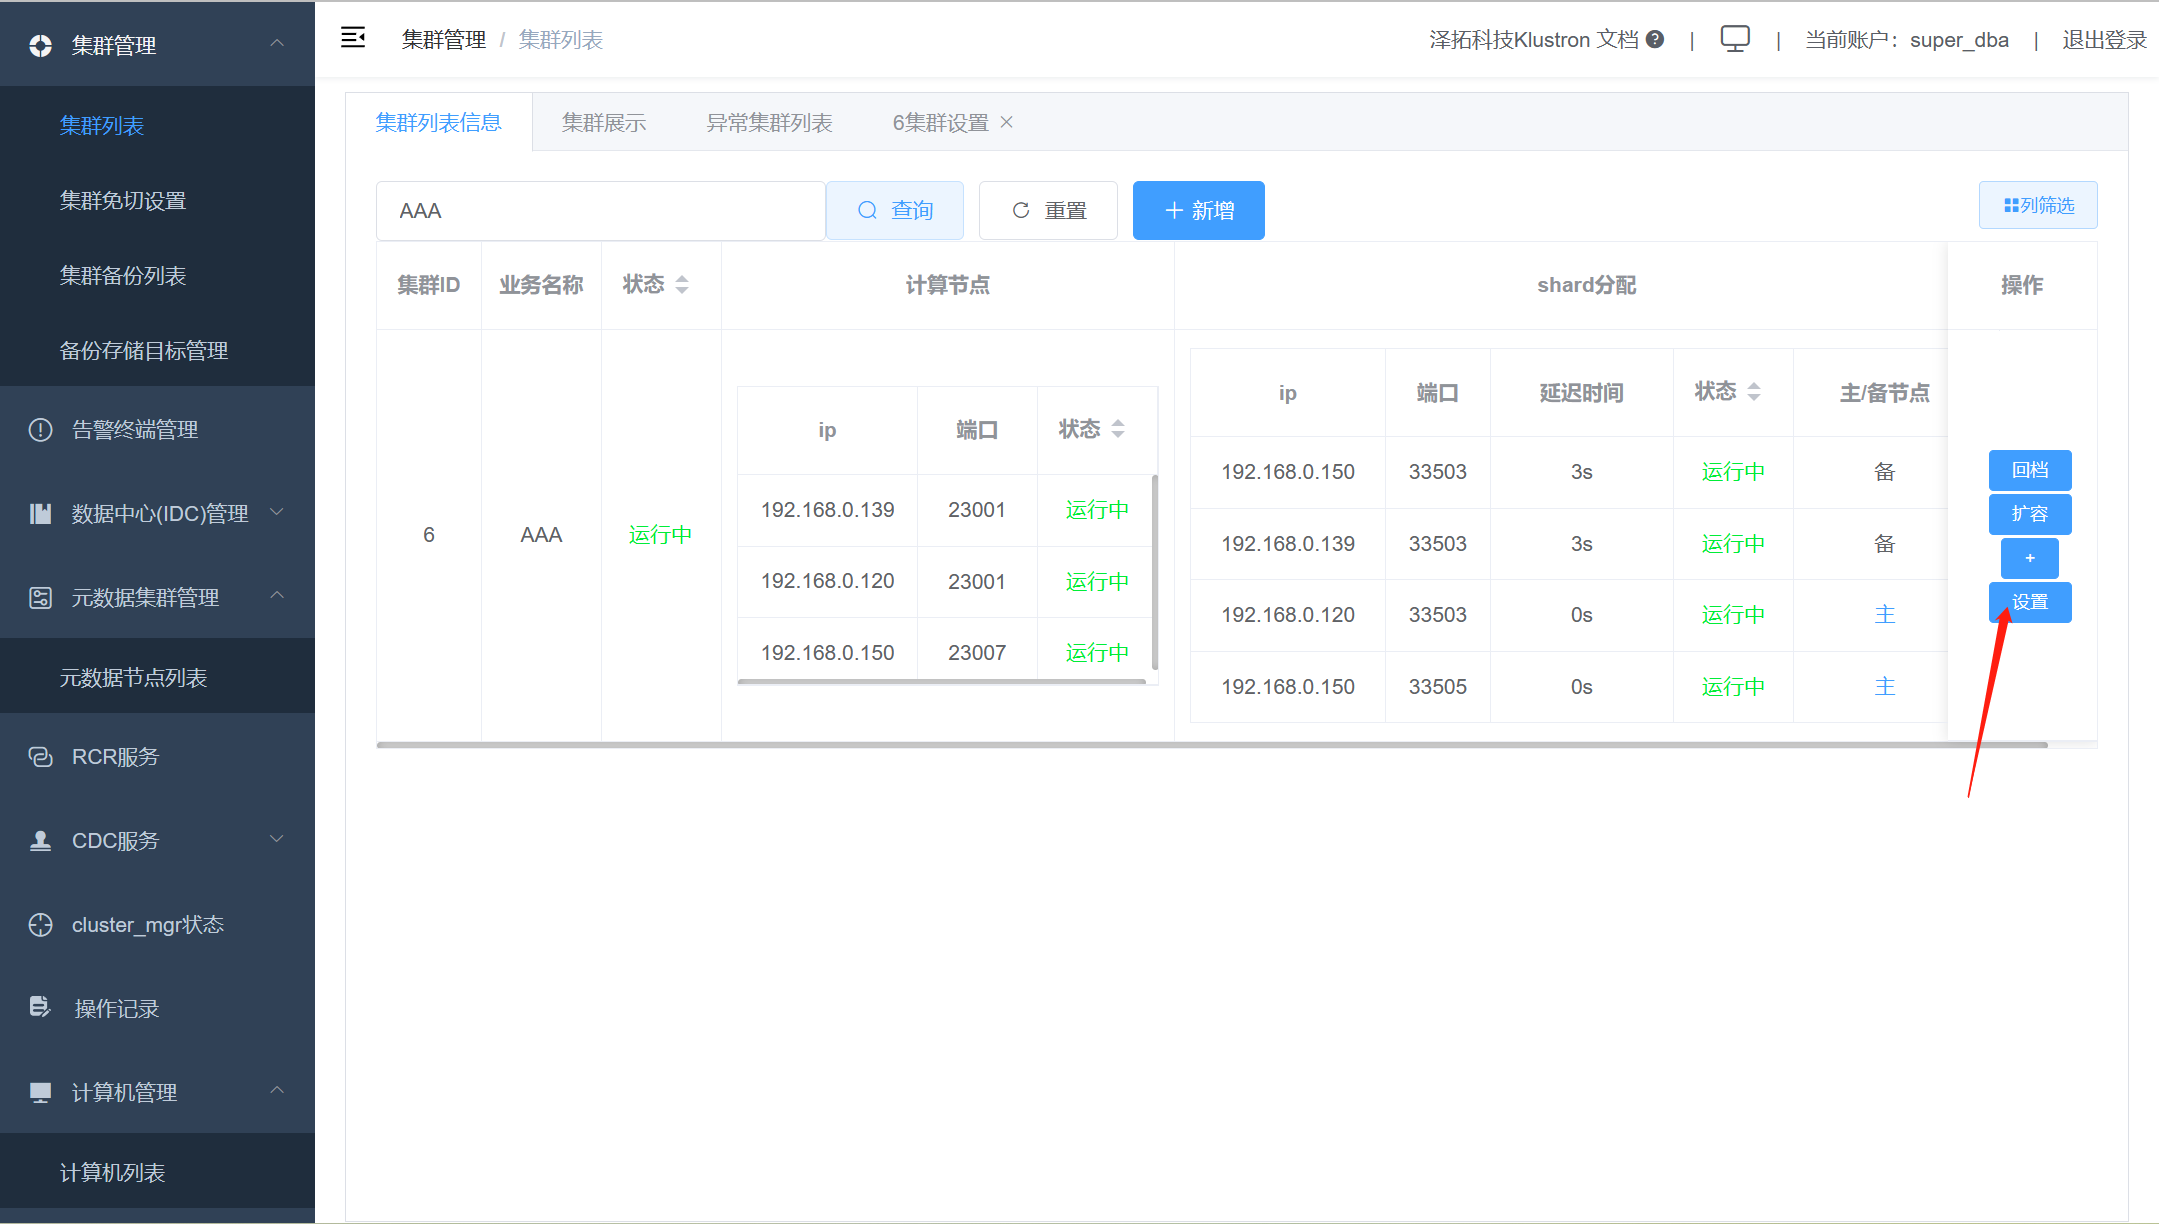
Task: Click the main table horizontal scrollbar
Action: click(1212, 745)
